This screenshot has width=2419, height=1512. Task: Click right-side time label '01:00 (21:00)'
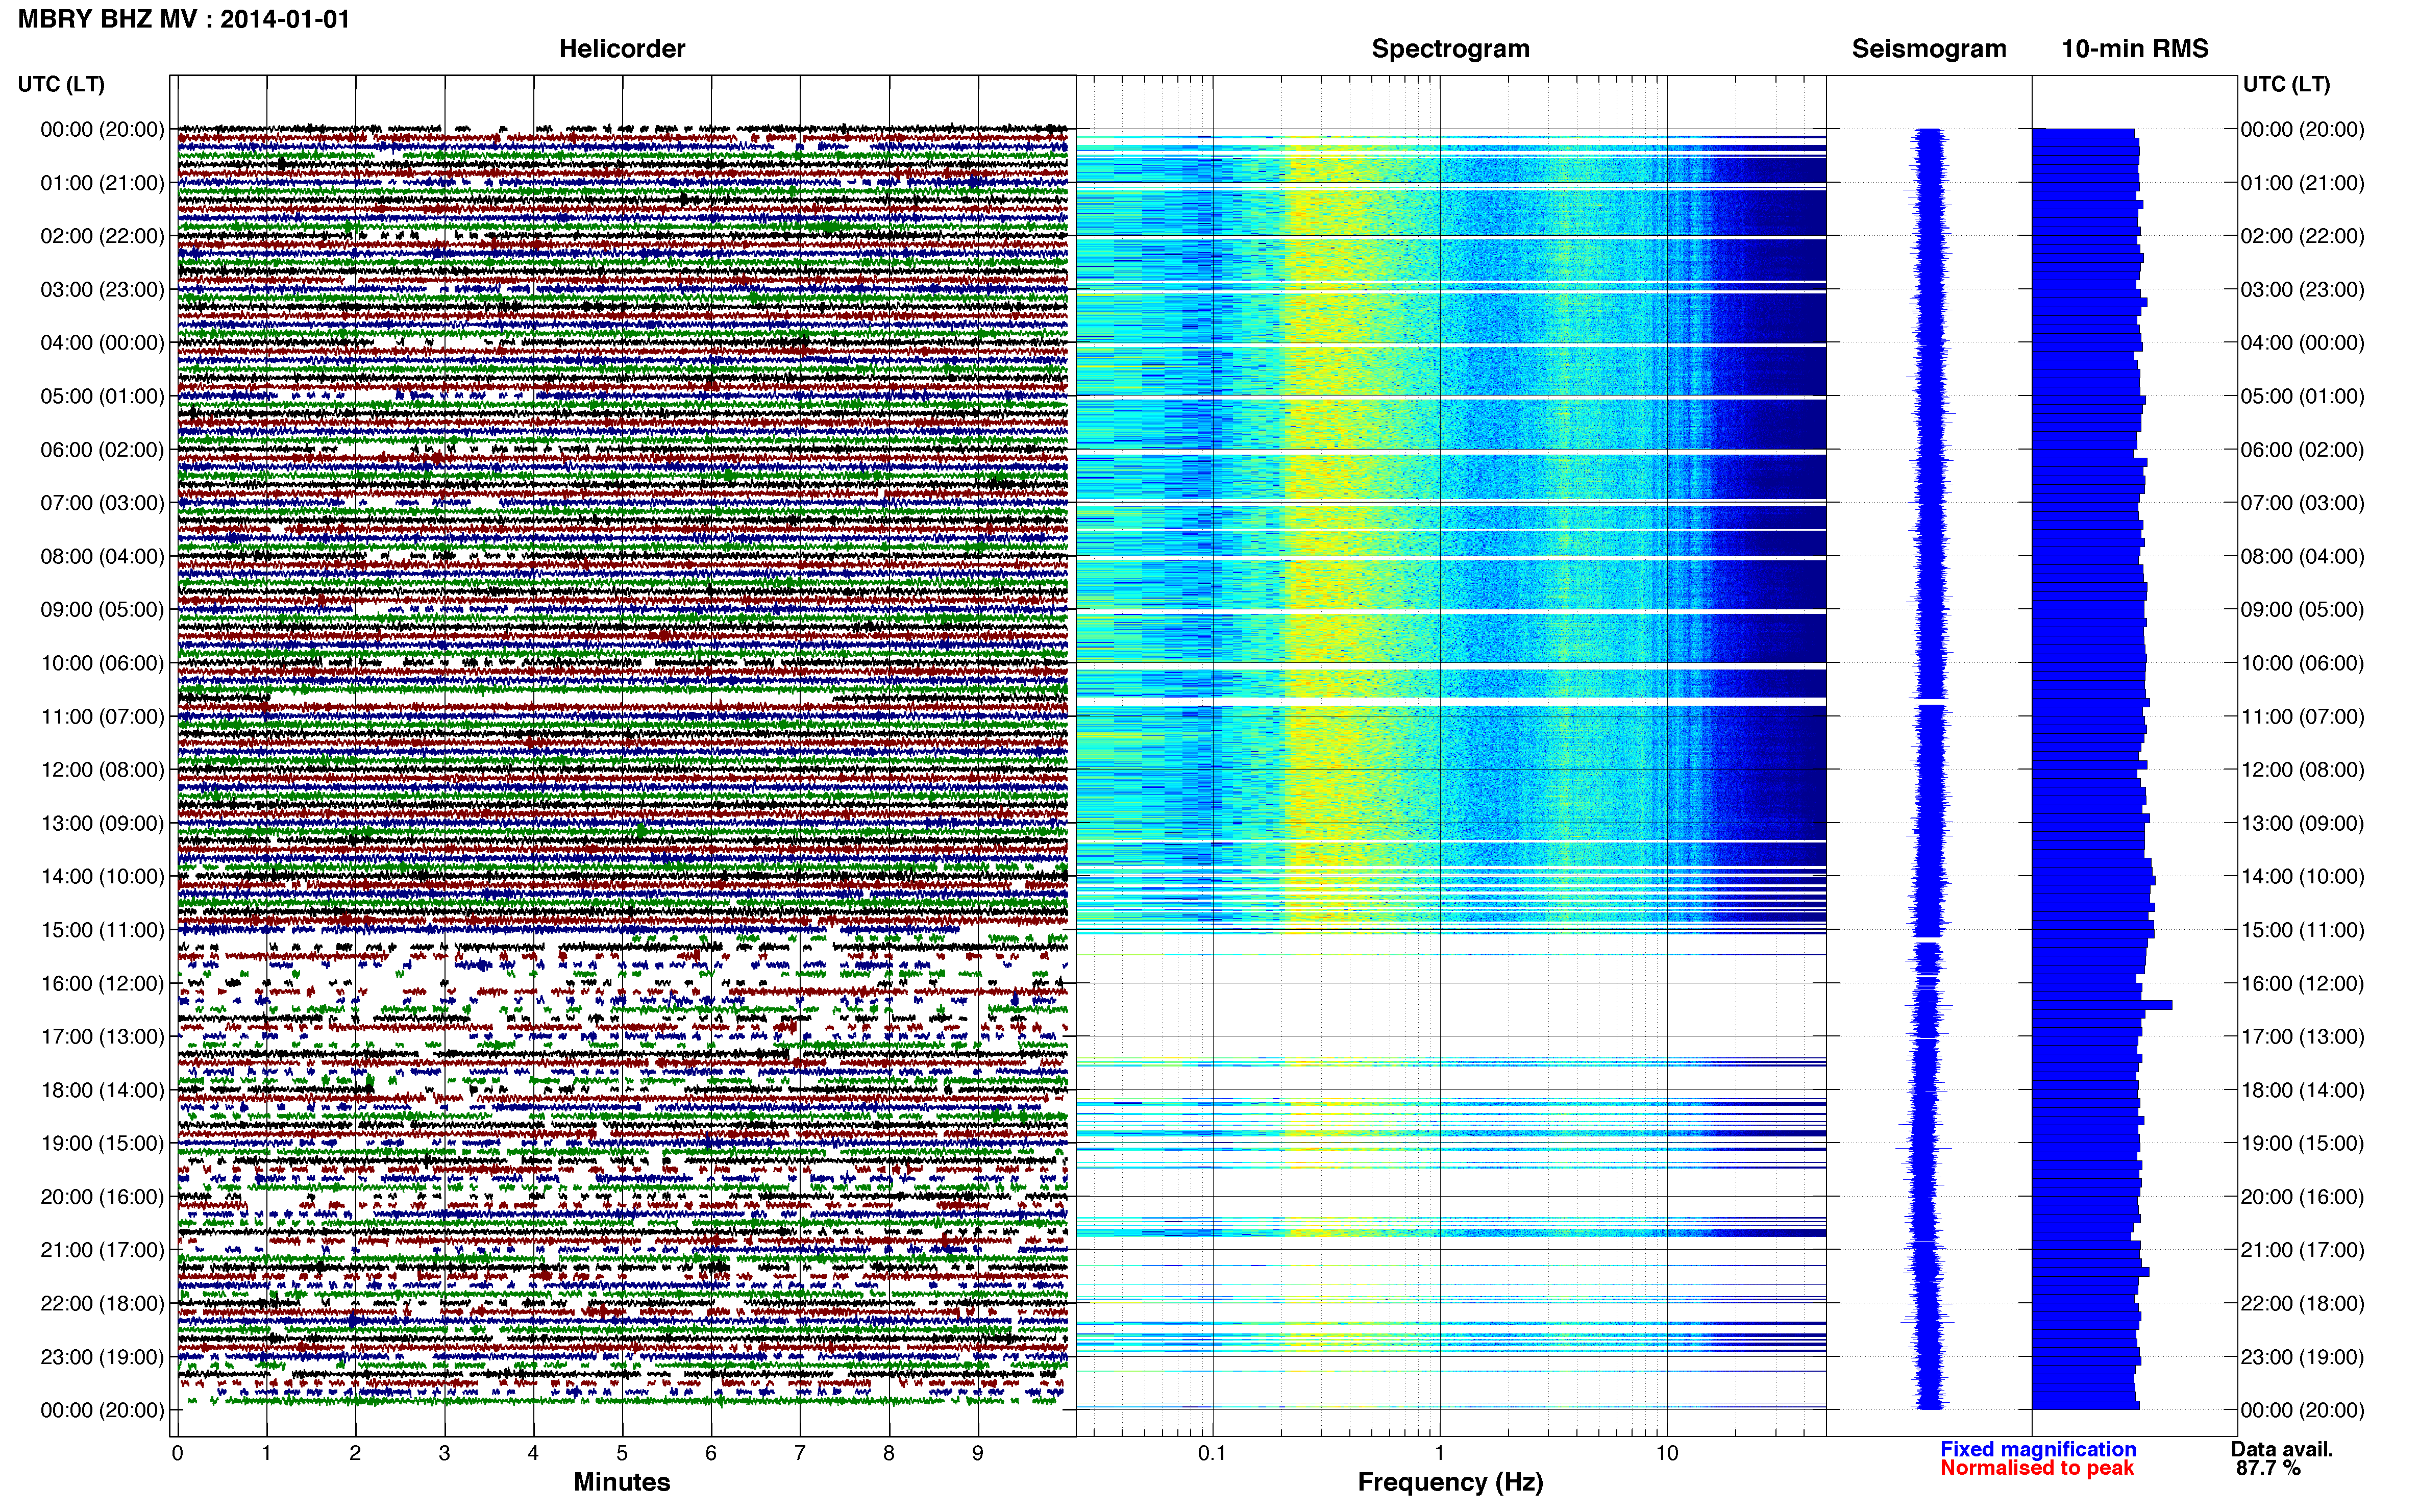tap(2303, 183)
